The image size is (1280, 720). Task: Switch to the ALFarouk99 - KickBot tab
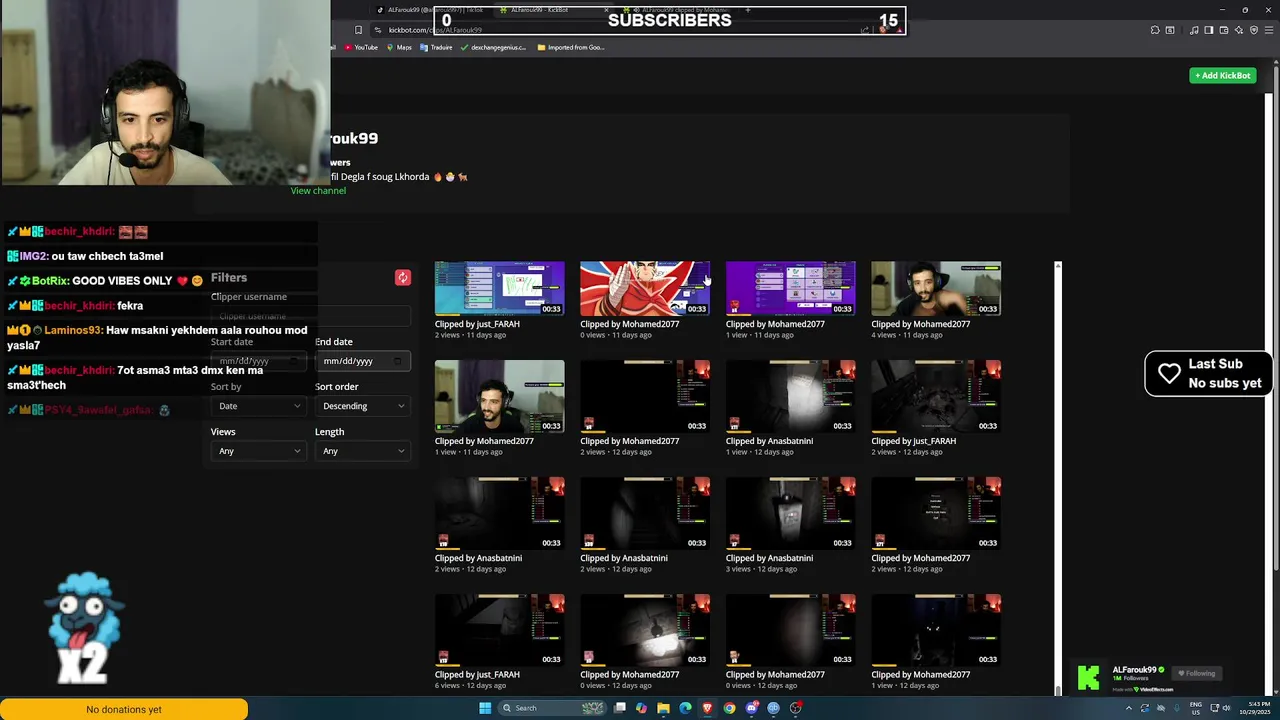552,10
